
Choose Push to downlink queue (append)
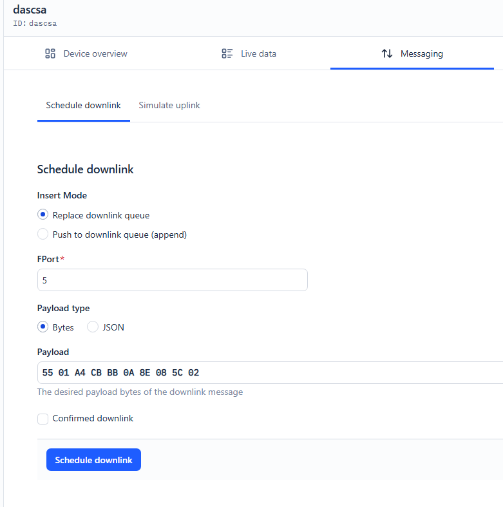[x=43, y=234]
